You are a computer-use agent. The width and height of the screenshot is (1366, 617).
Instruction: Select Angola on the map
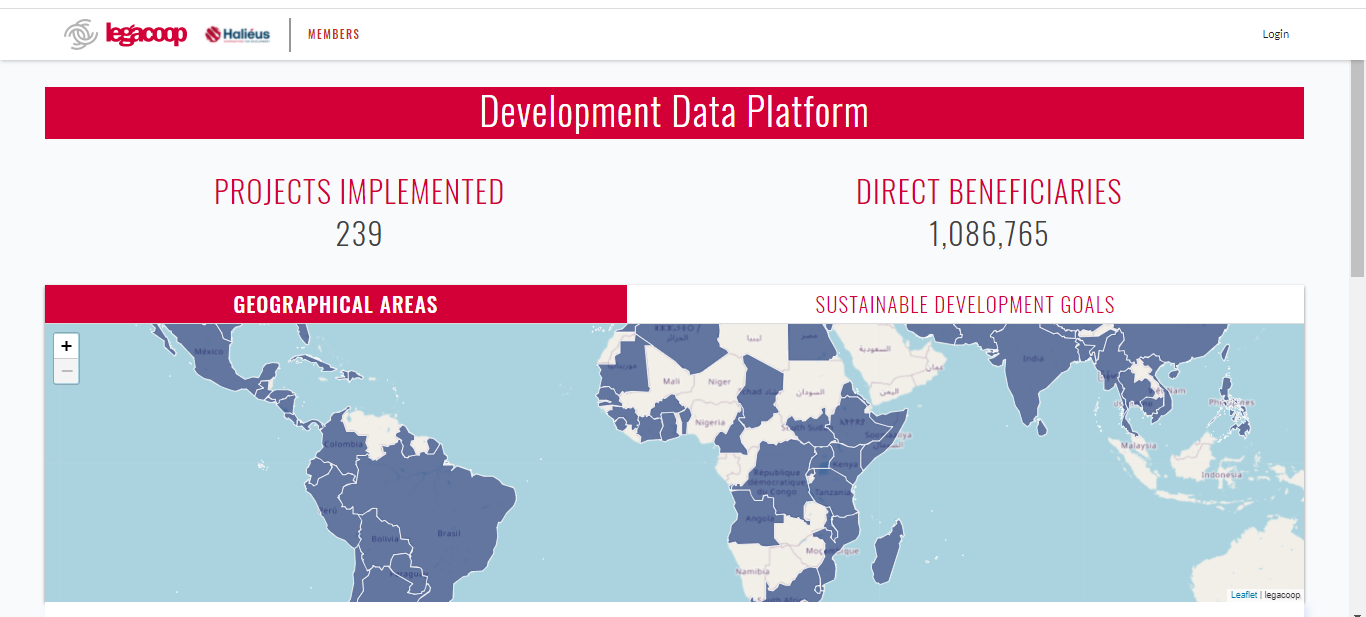758,517
